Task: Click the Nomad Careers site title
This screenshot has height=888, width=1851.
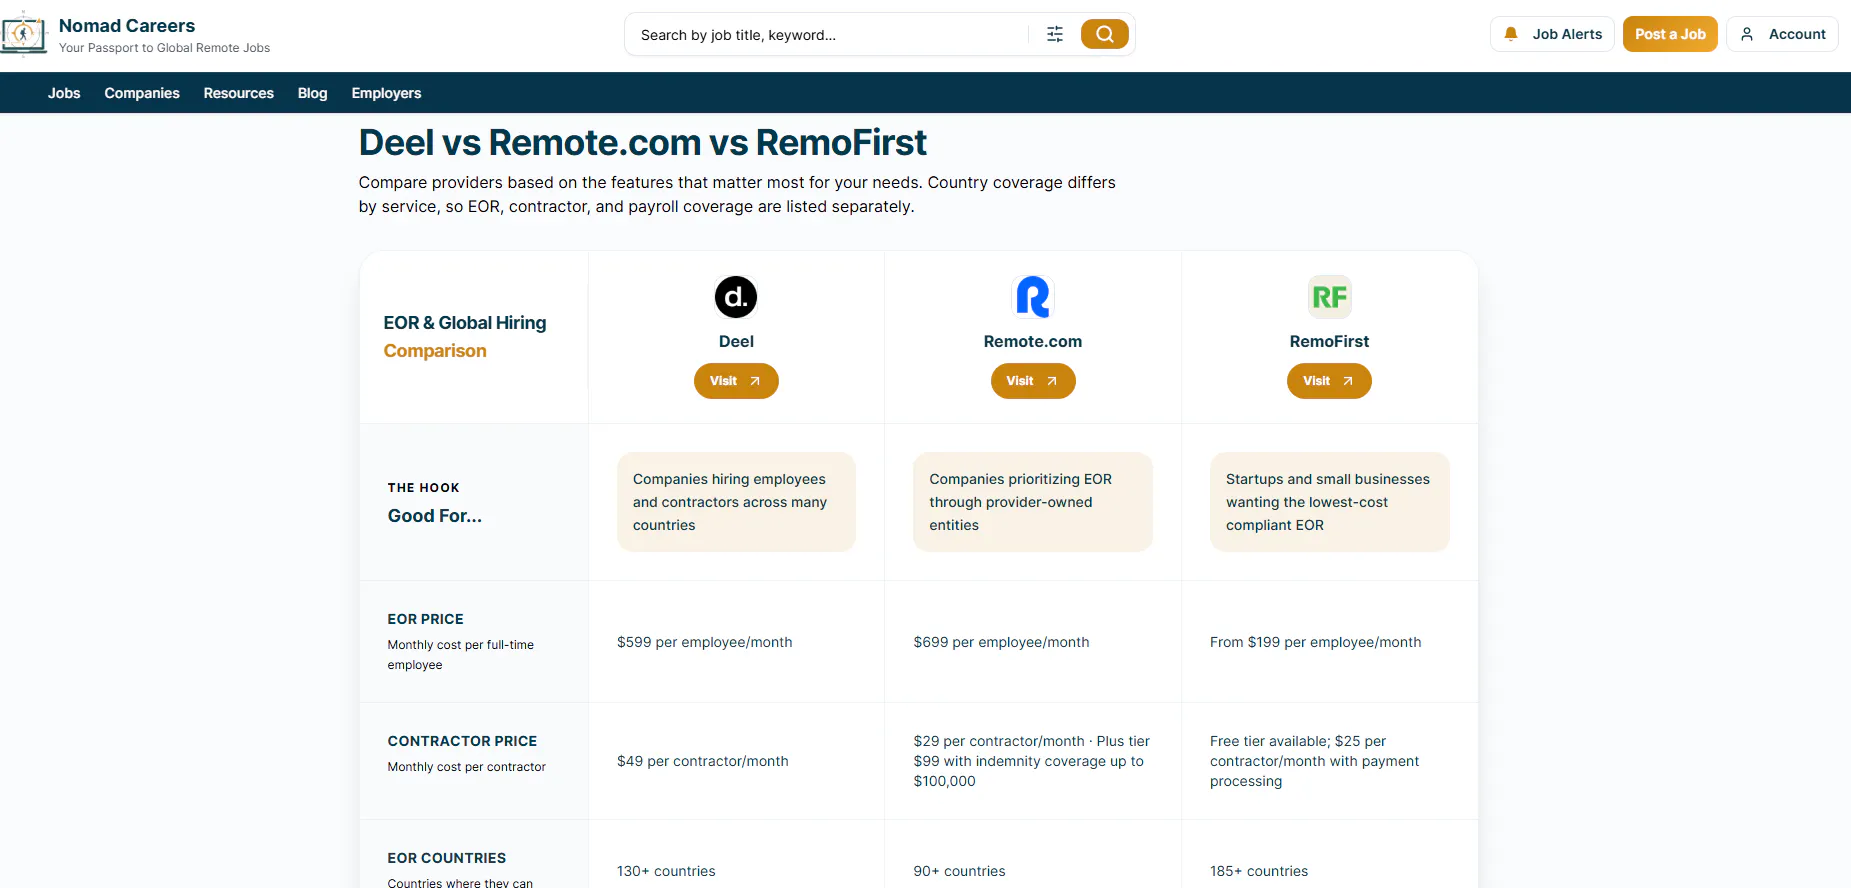Action: [127, 26]
